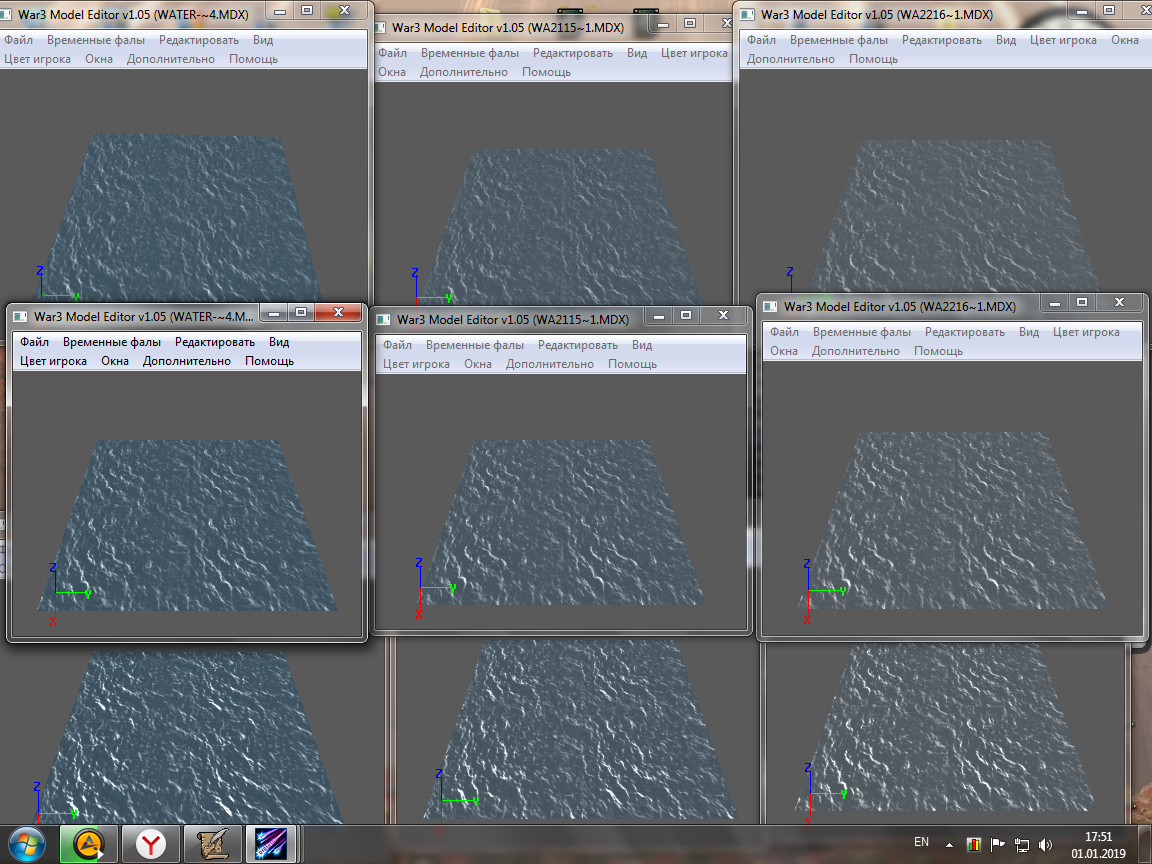The image size is (1152, 864).
Task: Open Вид menu in front WA2115~1.MDX window
Action: pos(642,345)
